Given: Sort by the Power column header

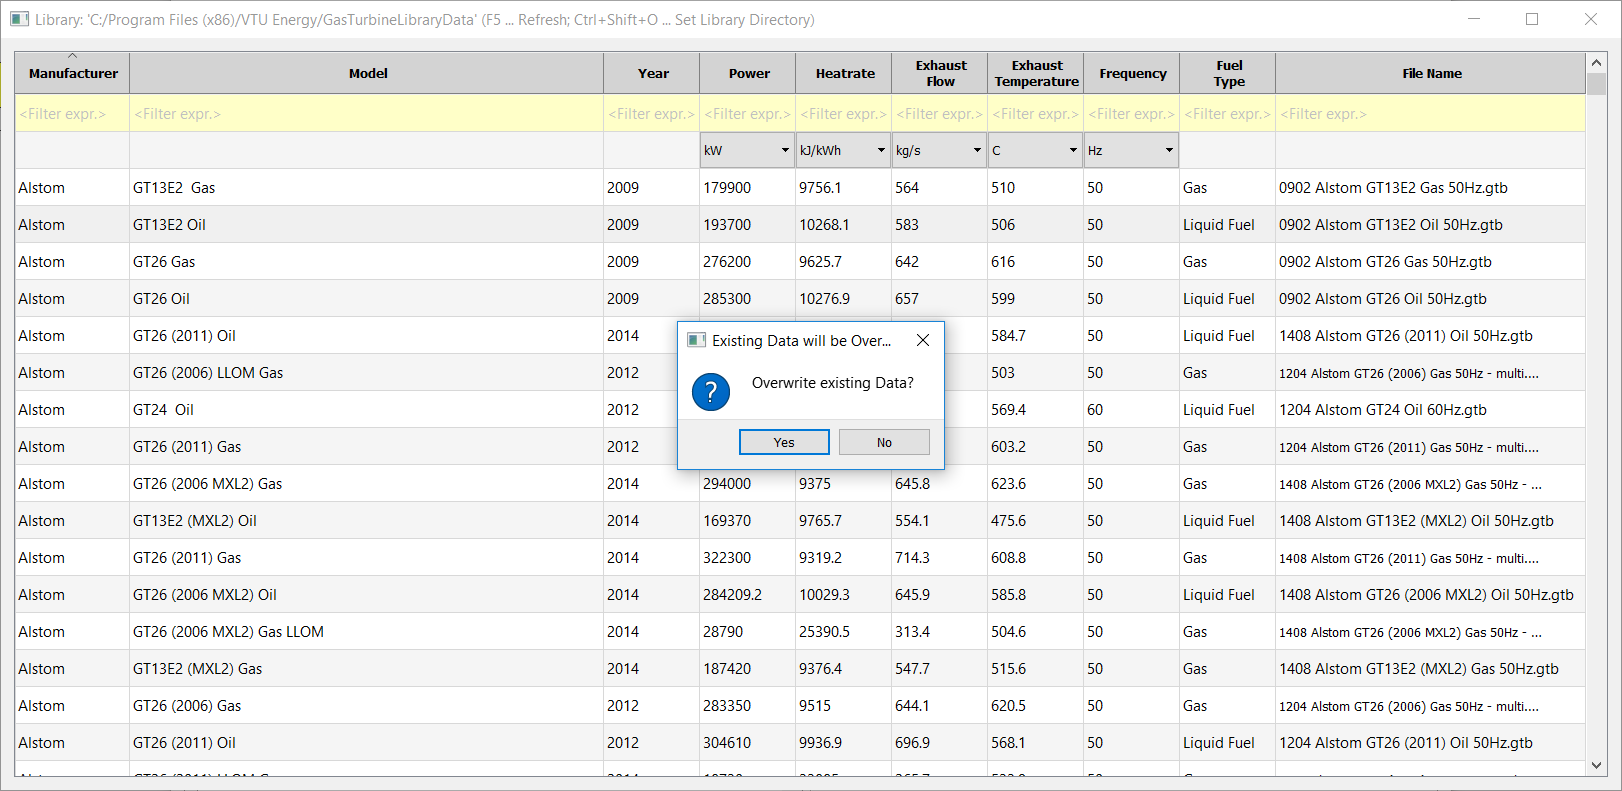Looking at the screenshot, I should (x=748, y=73).
